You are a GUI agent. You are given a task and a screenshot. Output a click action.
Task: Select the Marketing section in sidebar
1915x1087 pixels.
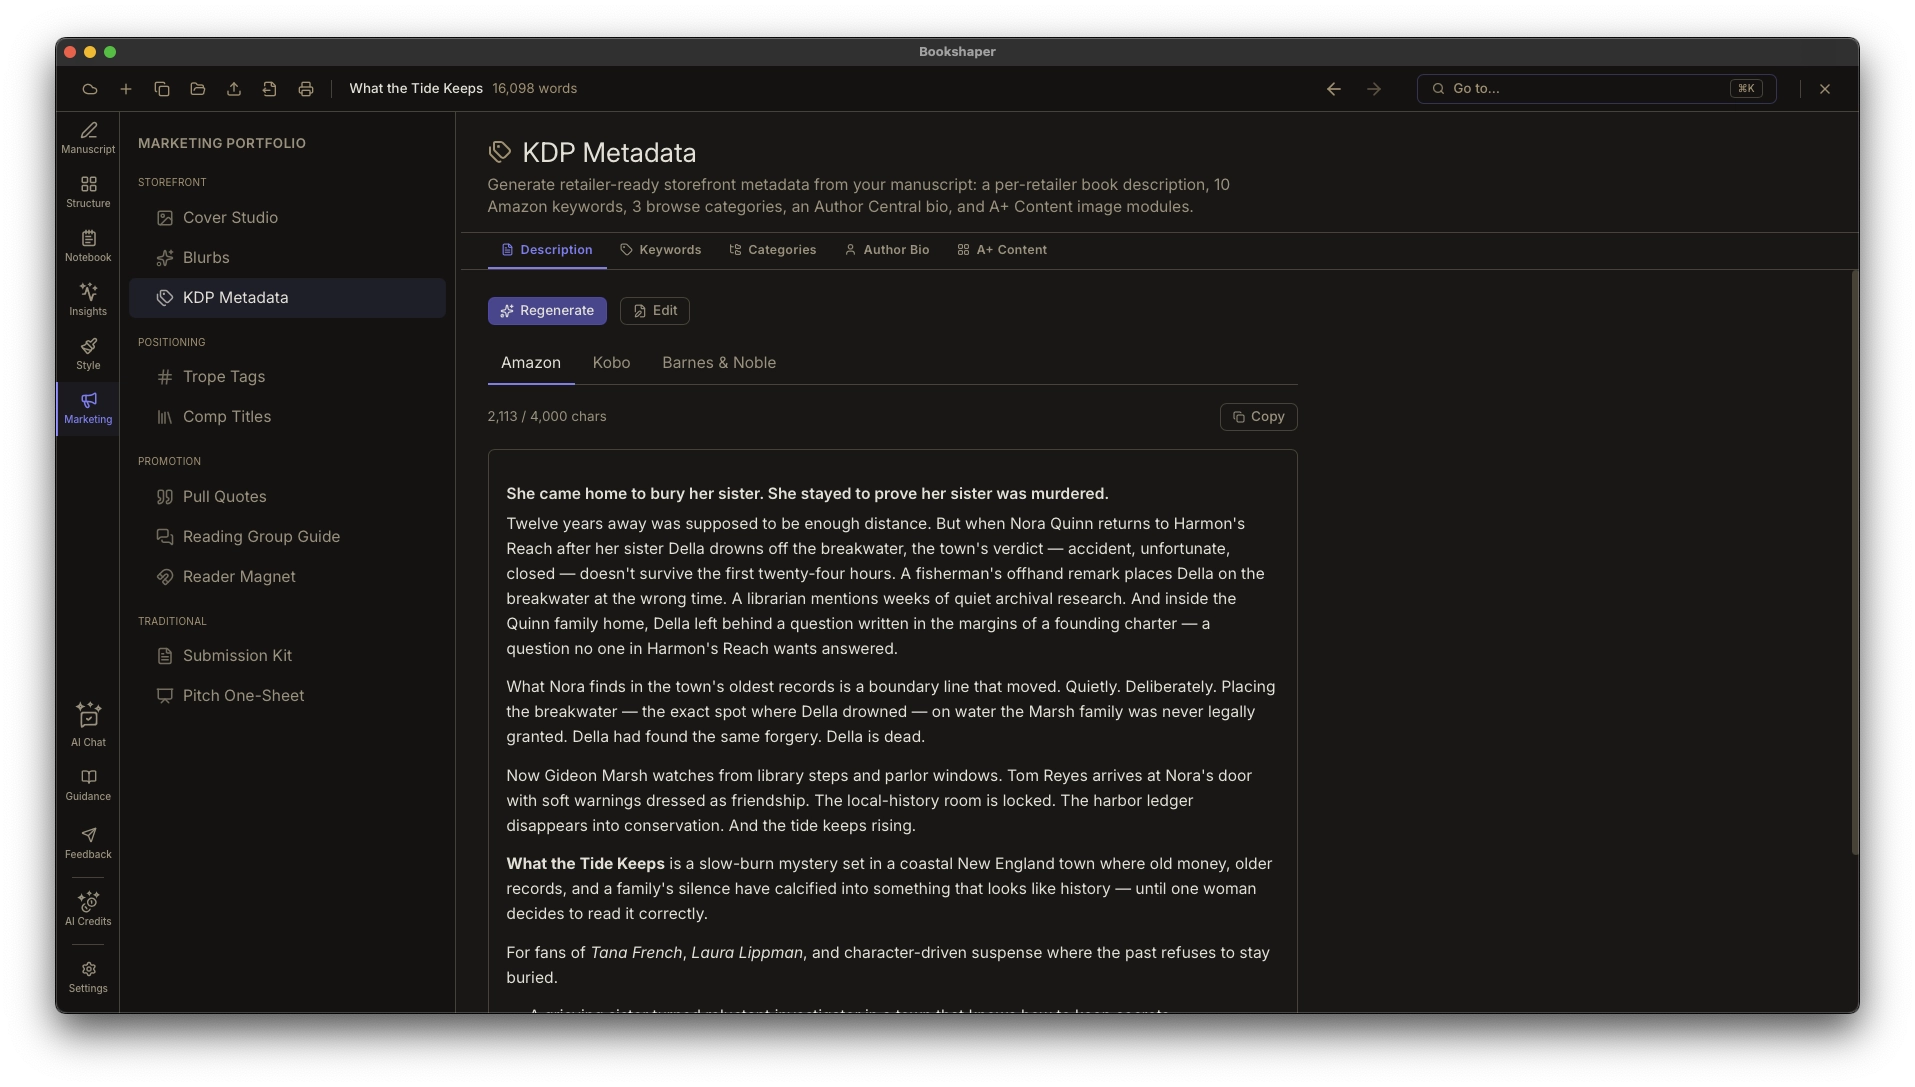[88, 408]
